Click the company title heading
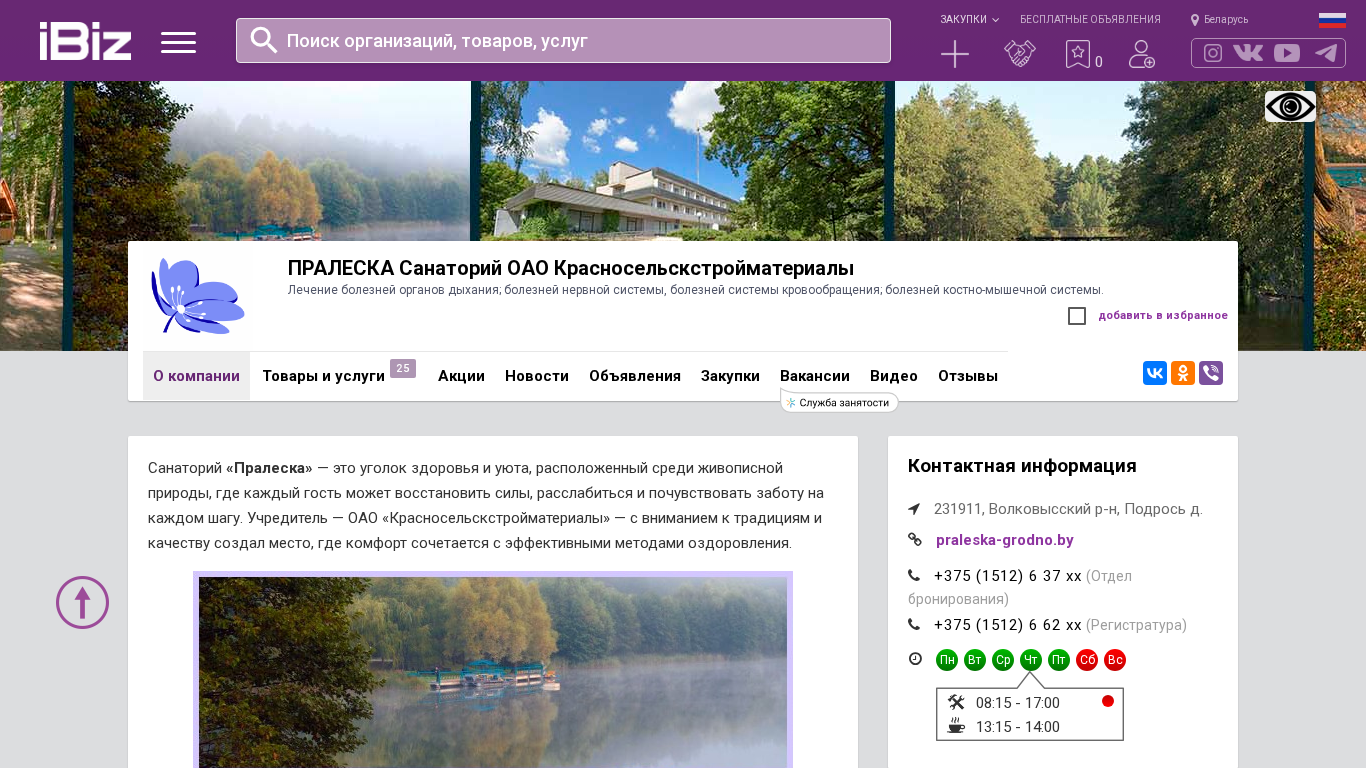This screenshot has width=1366, height=768. point(571,268)
